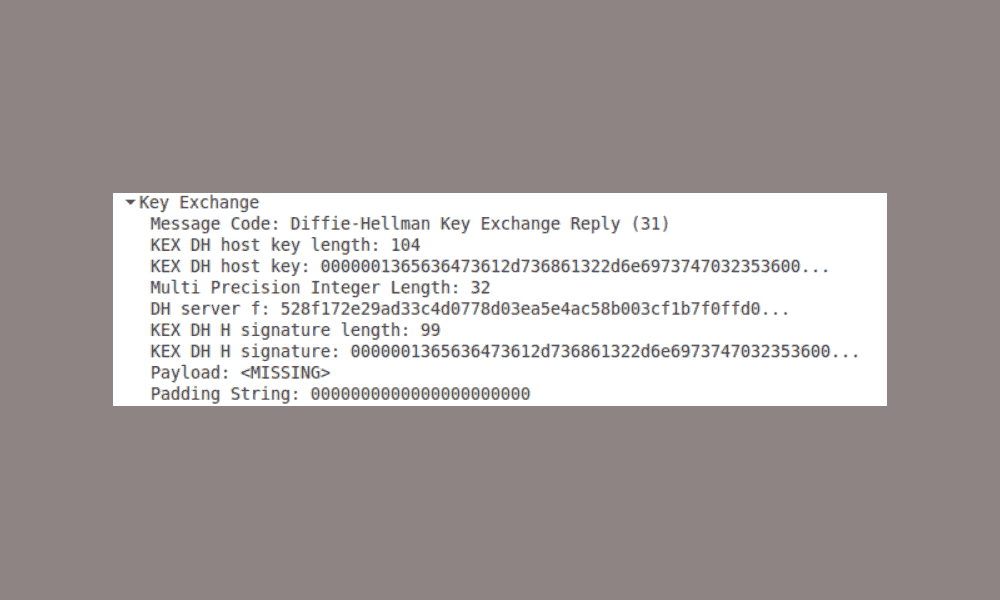Select the Multi Precision Integer Length label

point(305,288)
